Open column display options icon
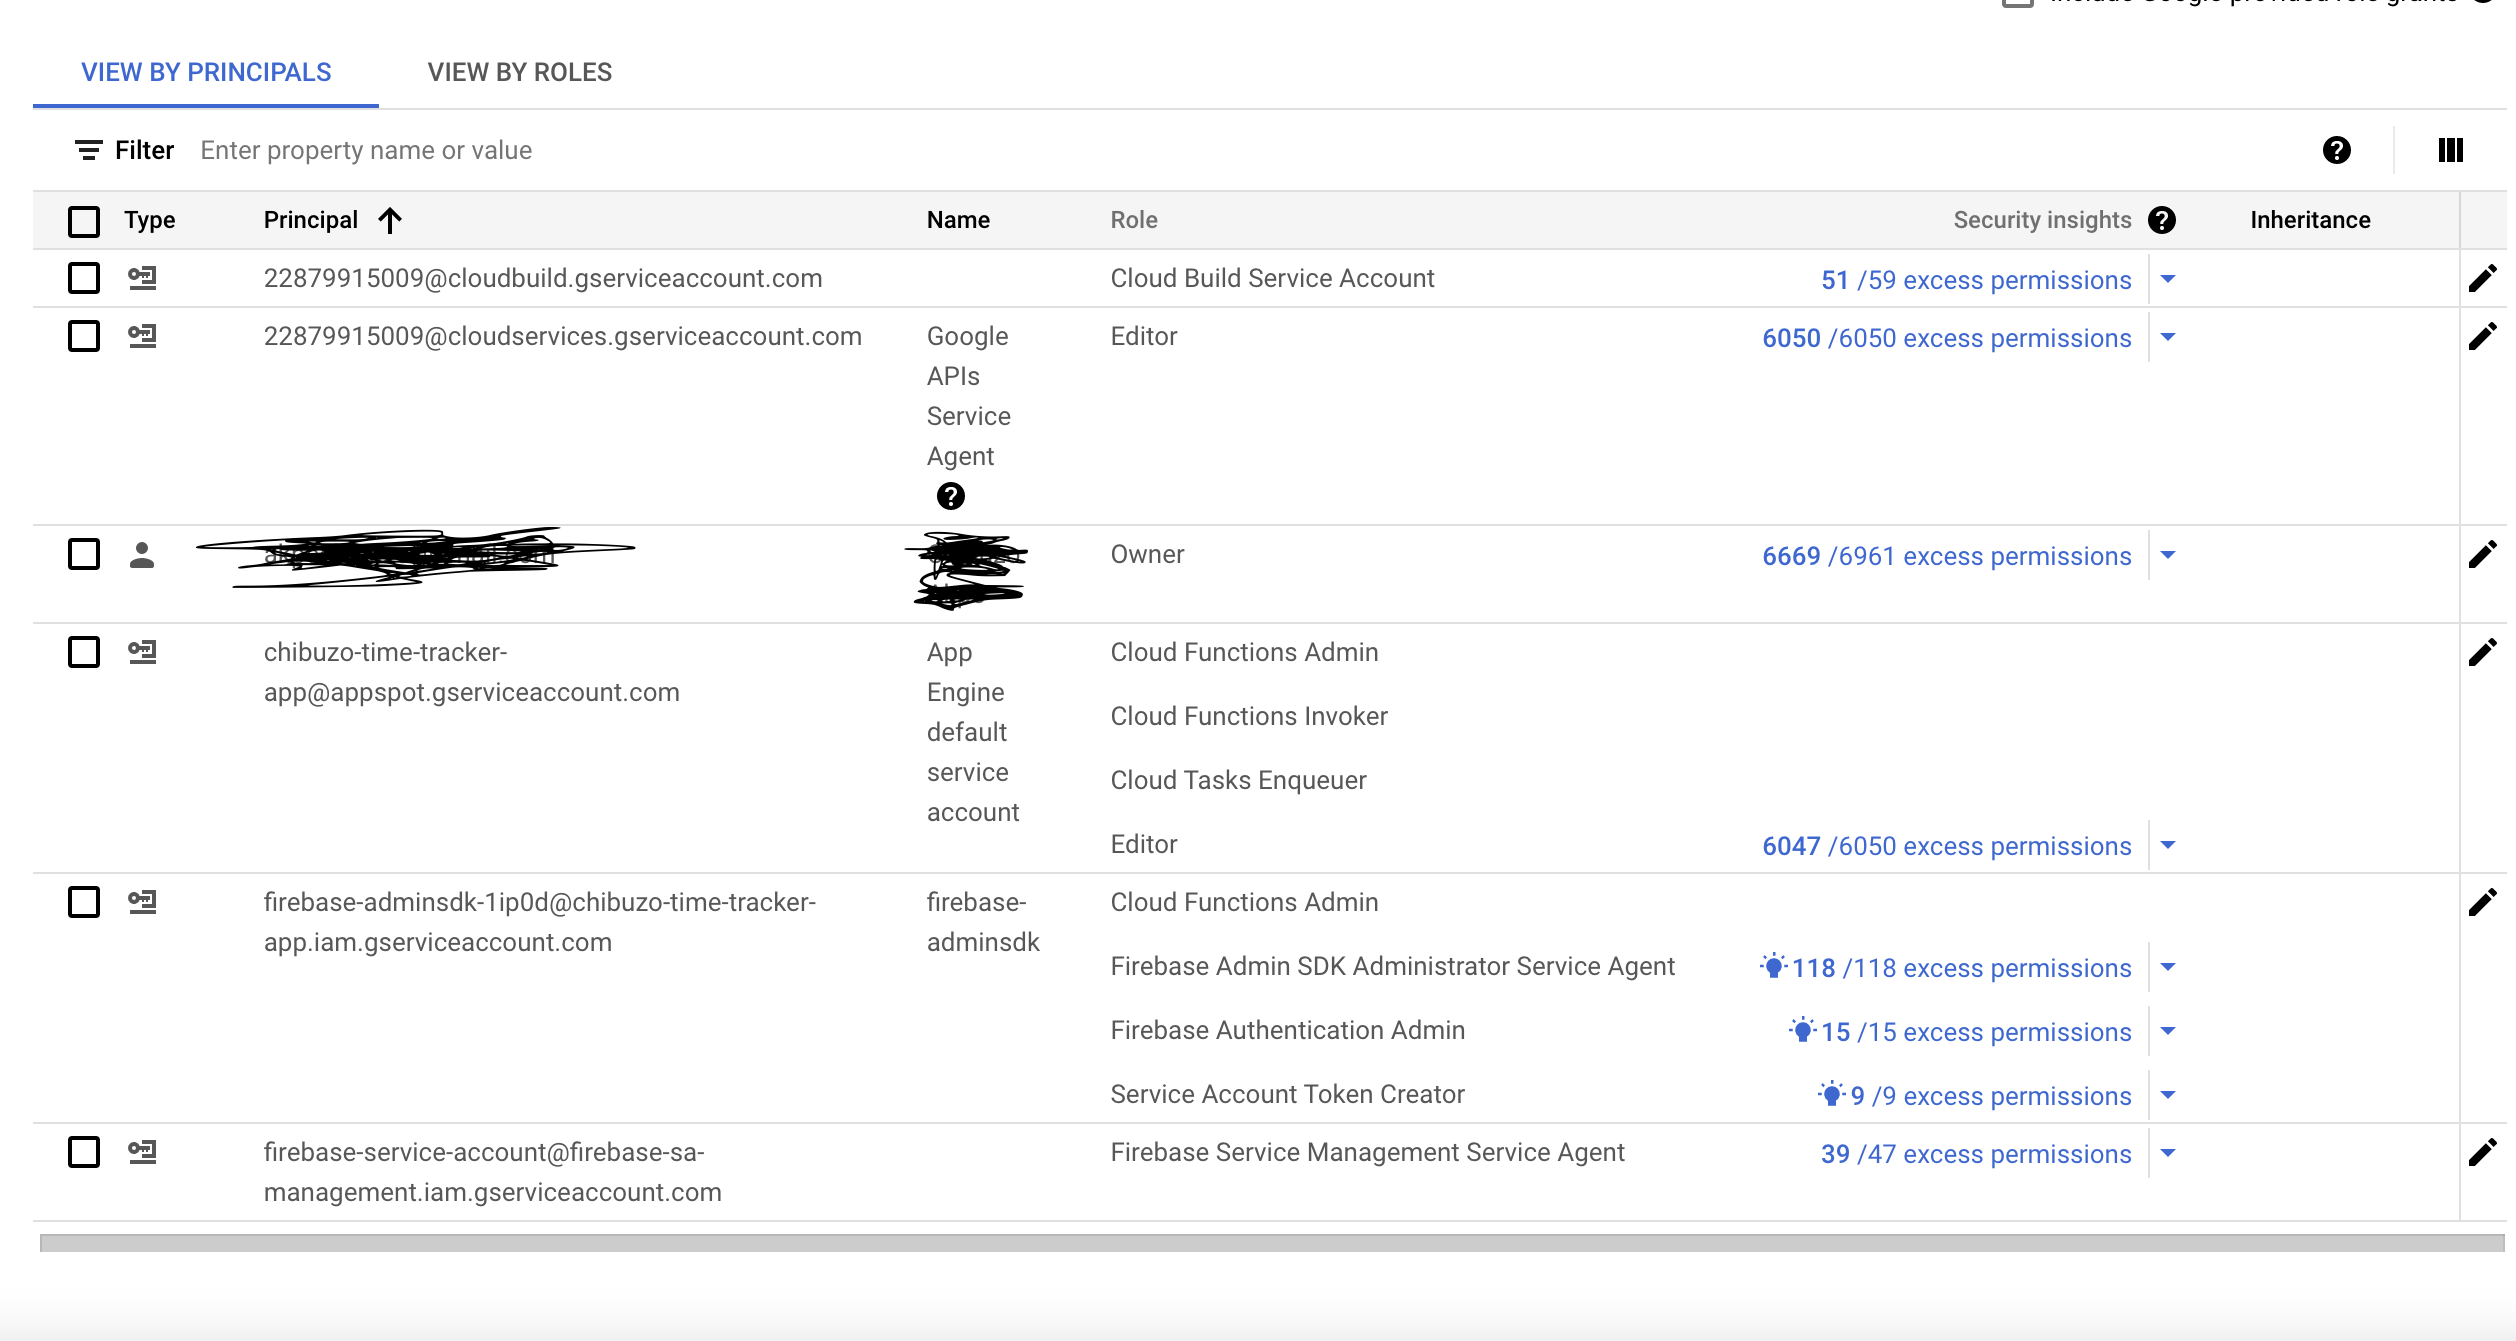The height and width of the screenshot is (1341, 2516). pos(2450,150)
